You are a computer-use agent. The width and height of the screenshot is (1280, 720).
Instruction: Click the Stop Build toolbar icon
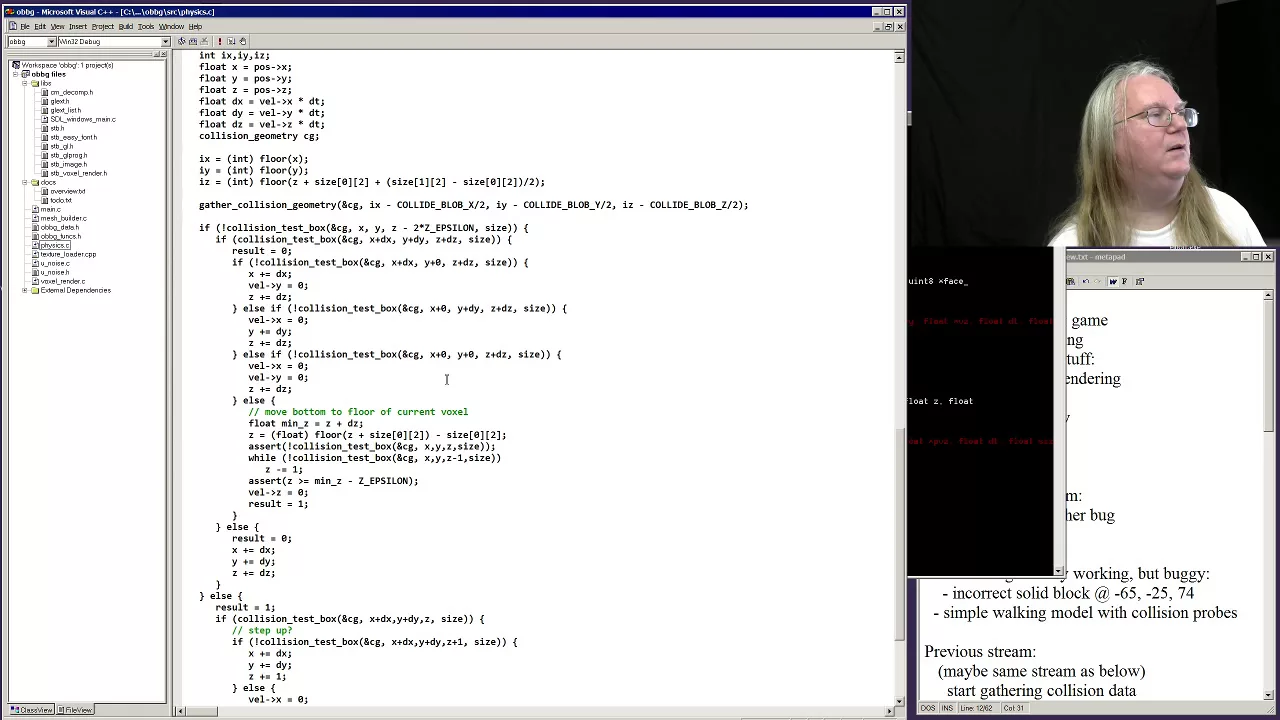pyautogui.click(x=204, y=41)
